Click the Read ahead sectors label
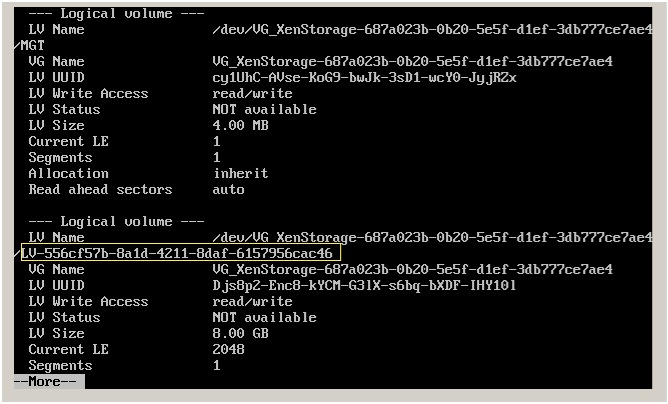The image size is (668, 404). (100, 189)
